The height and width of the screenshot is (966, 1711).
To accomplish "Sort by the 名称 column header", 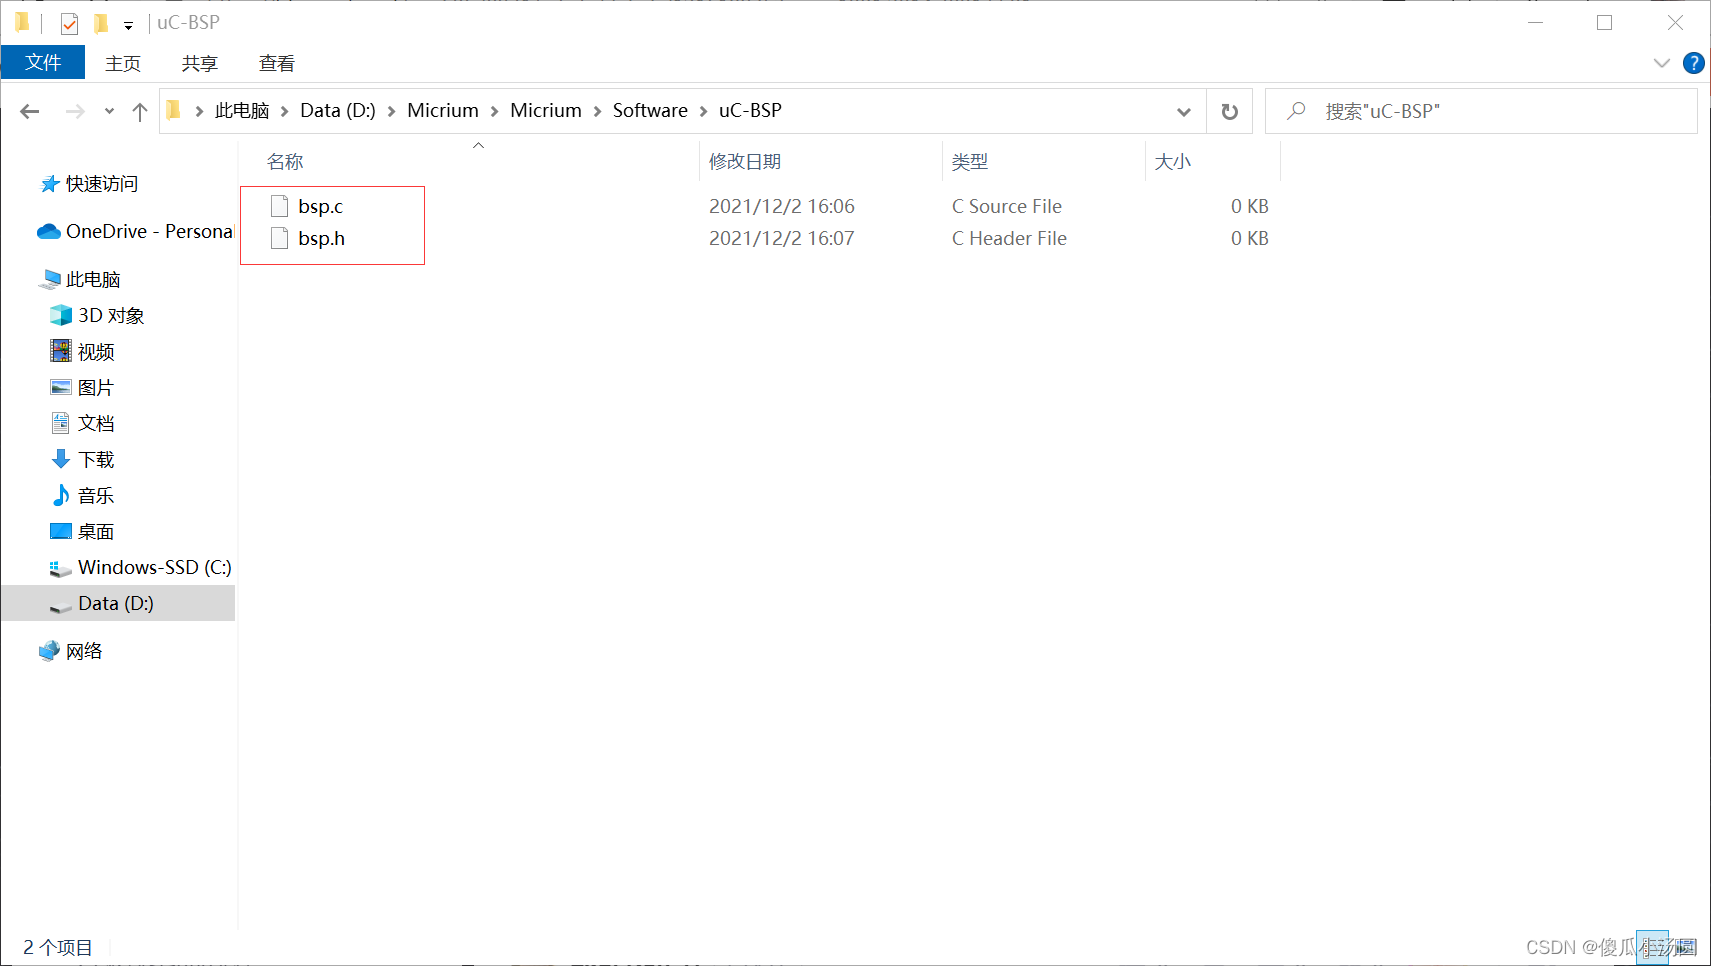I will tap(285, 162).
